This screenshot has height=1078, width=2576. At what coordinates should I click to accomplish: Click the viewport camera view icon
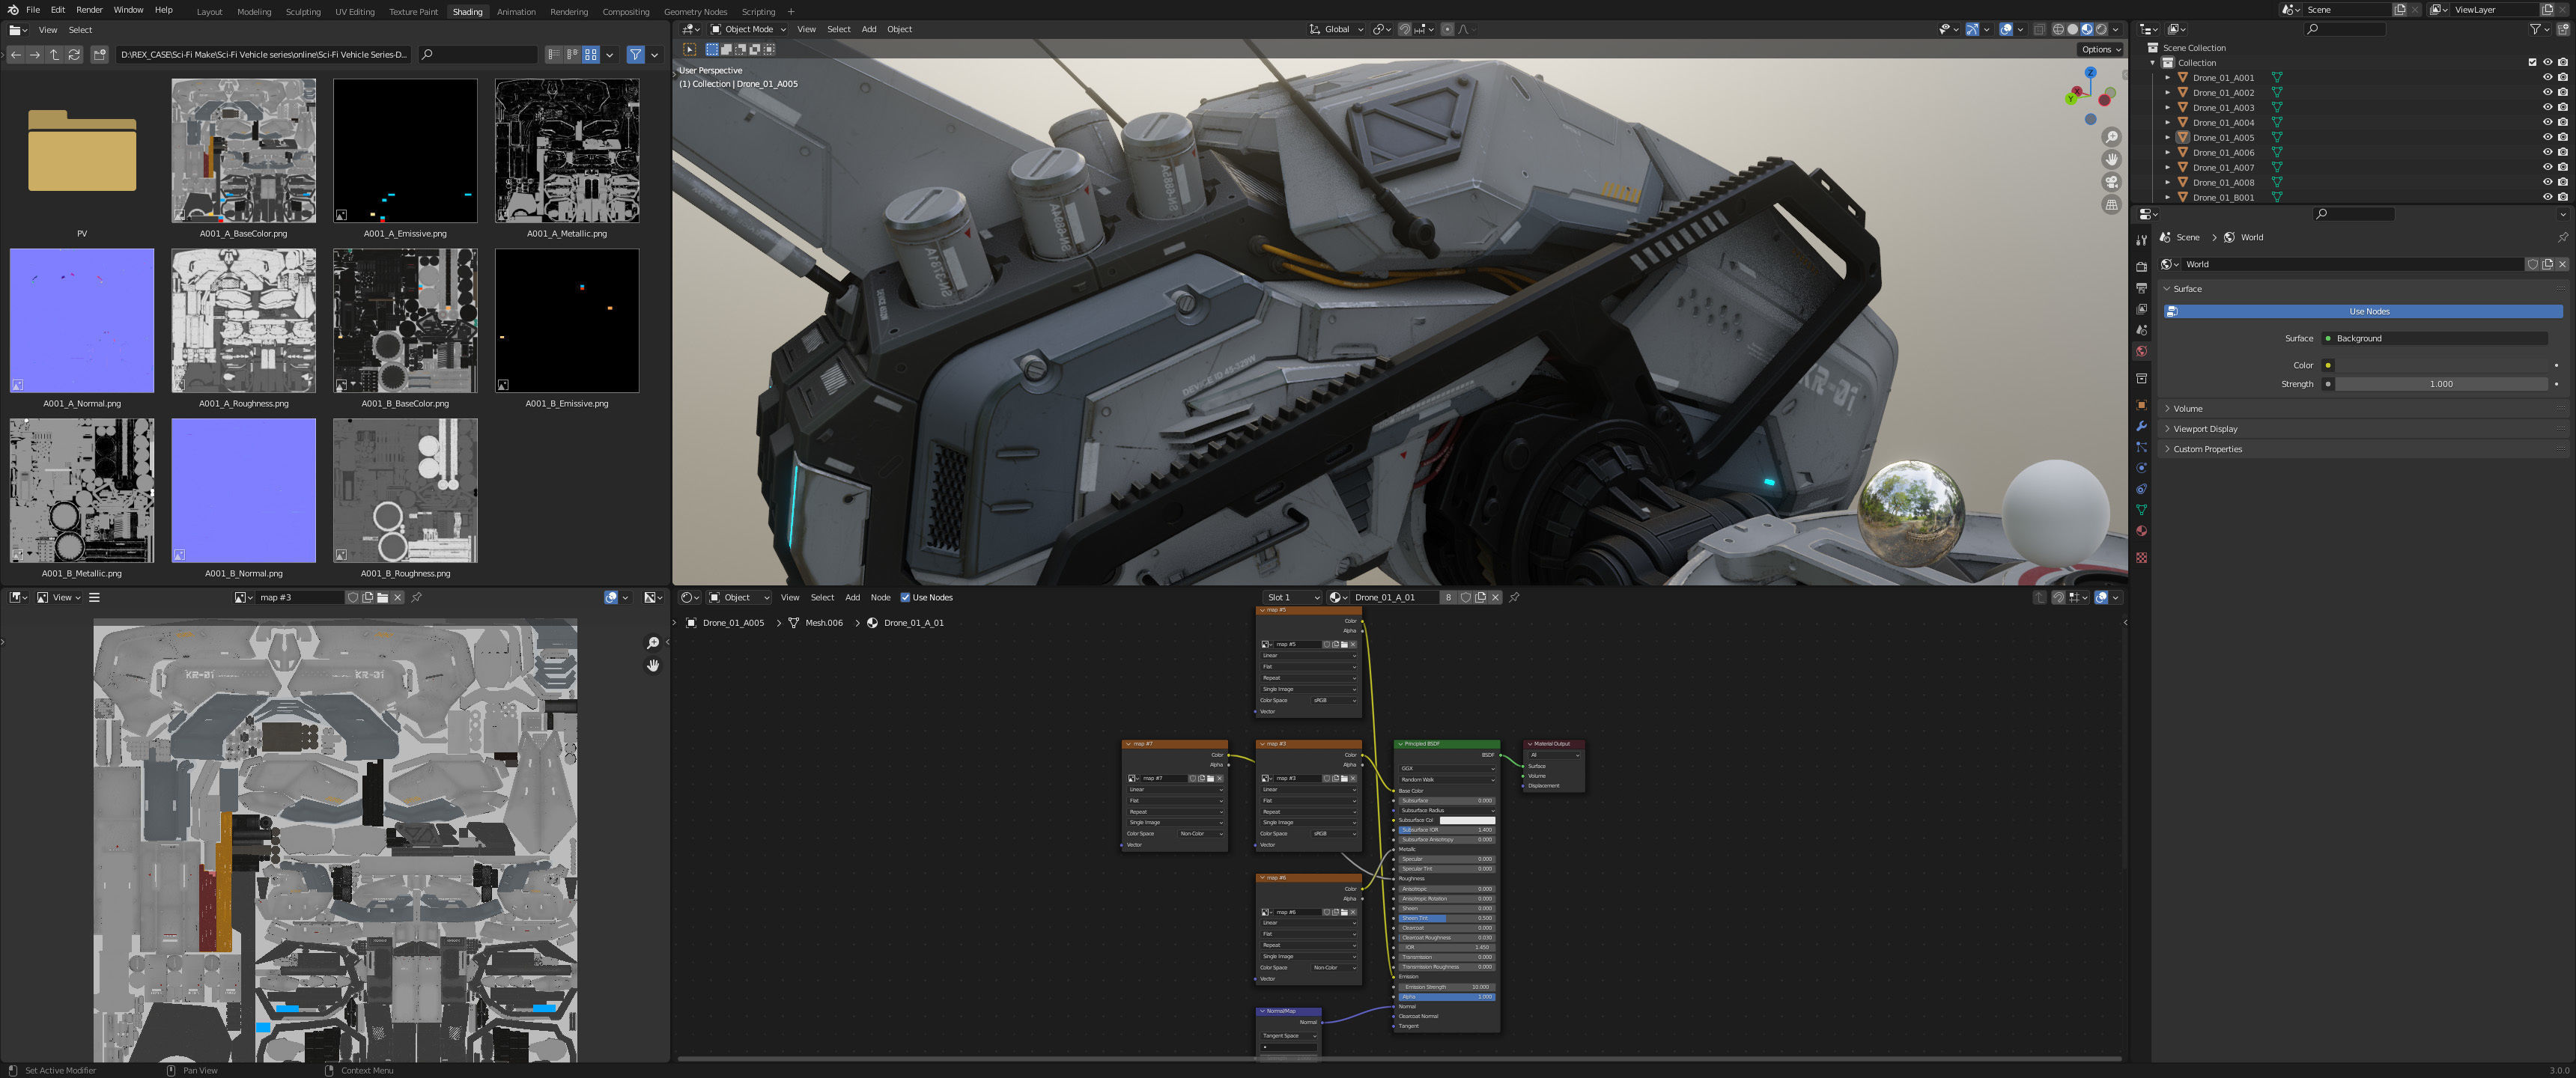[2111, 182]
